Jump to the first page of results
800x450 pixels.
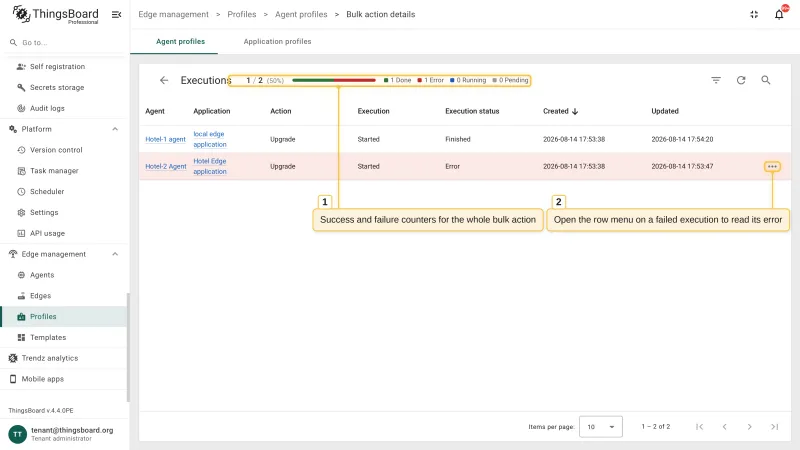699,427
